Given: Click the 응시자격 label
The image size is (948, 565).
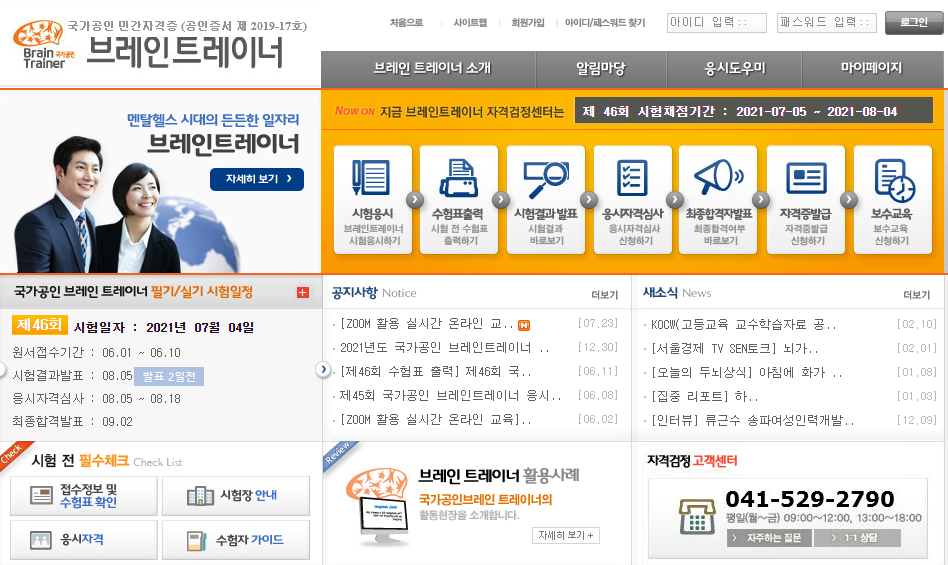Looking at the screenshot, I should (82, 539).
